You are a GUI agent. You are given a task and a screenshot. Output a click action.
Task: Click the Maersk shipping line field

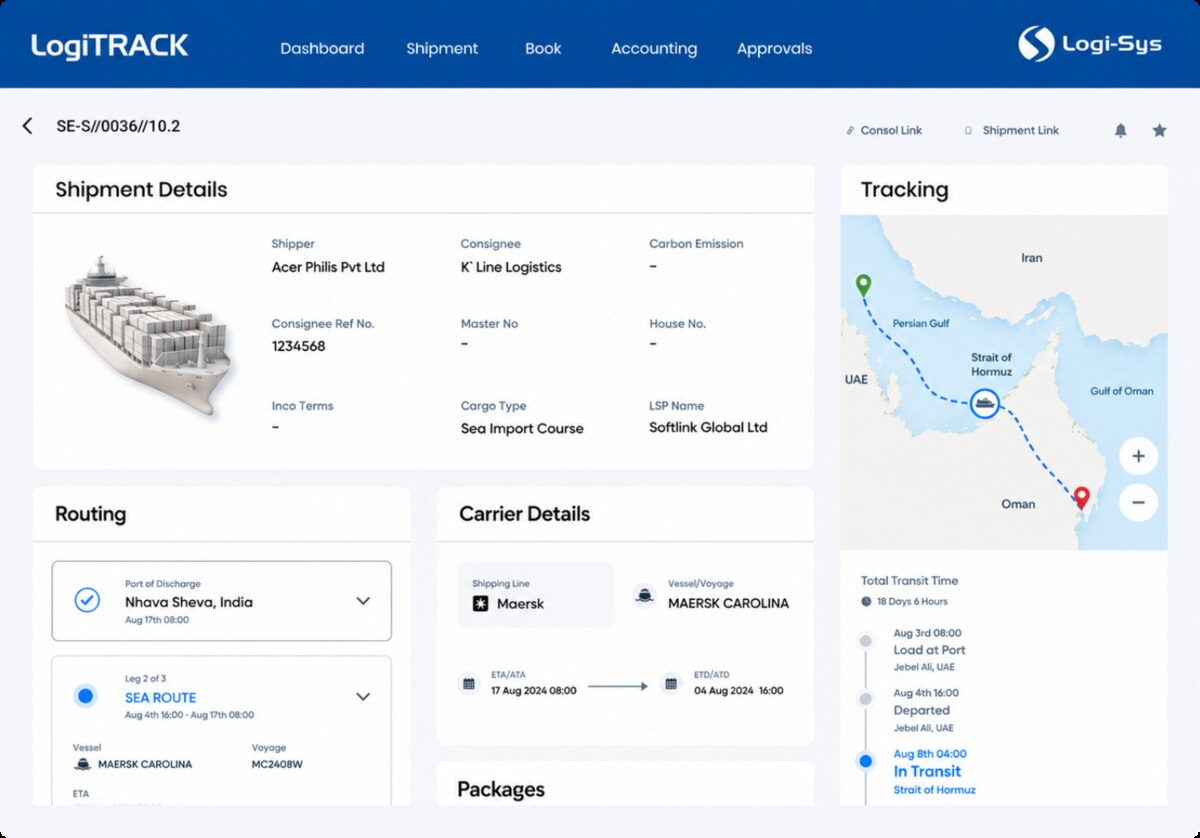point(536,594)
